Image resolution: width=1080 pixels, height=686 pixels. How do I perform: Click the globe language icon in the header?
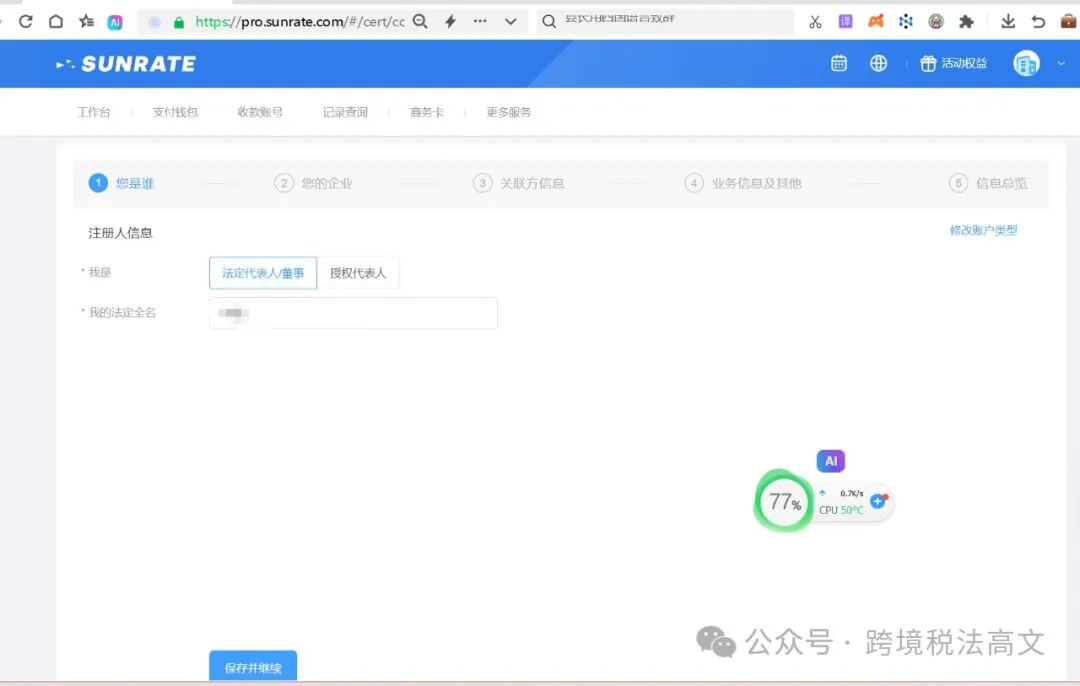878,63
